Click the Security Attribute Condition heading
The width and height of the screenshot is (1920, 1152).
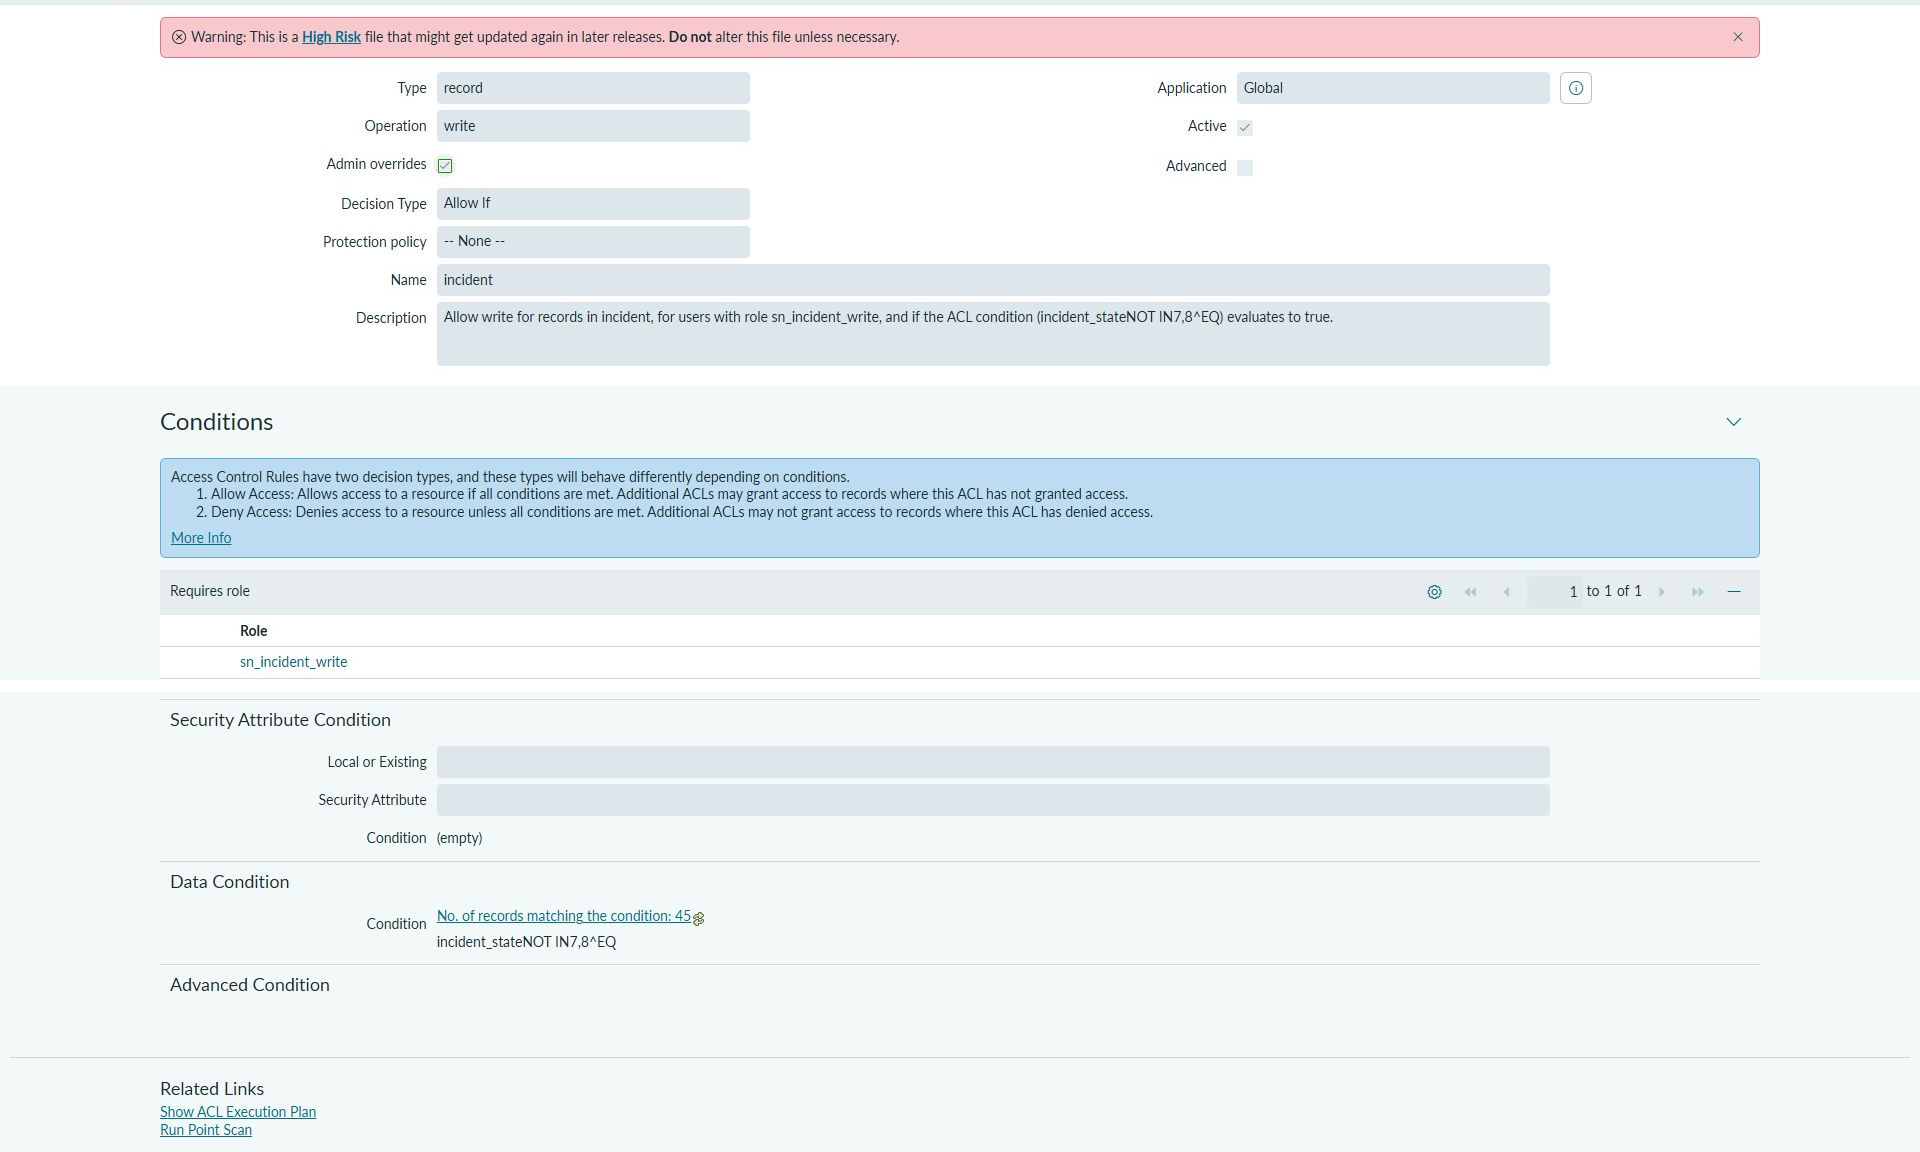click(x=280, y=720)
